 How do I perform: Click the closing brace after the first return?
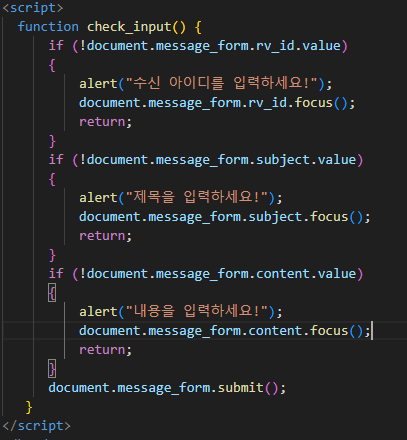[x=52, y=141]
